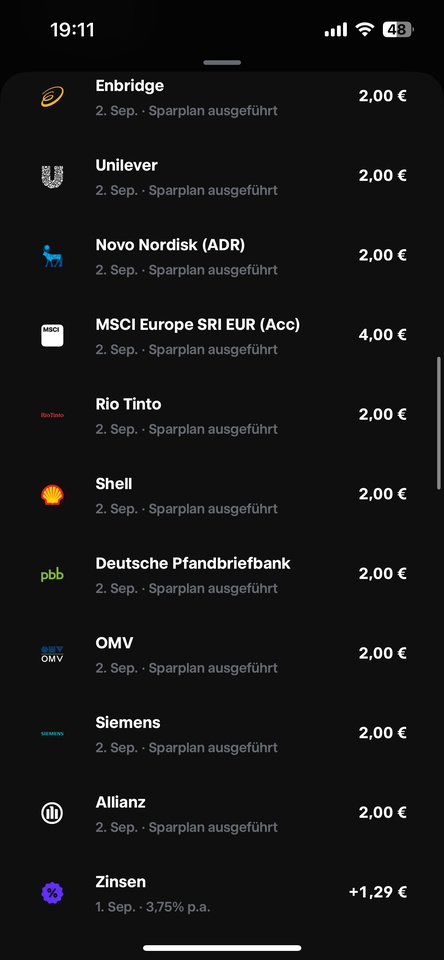Image resolution: width=444 pixels, height=960 pixels.
Task: Tap the Allianz circular logo
Action: 52,813
